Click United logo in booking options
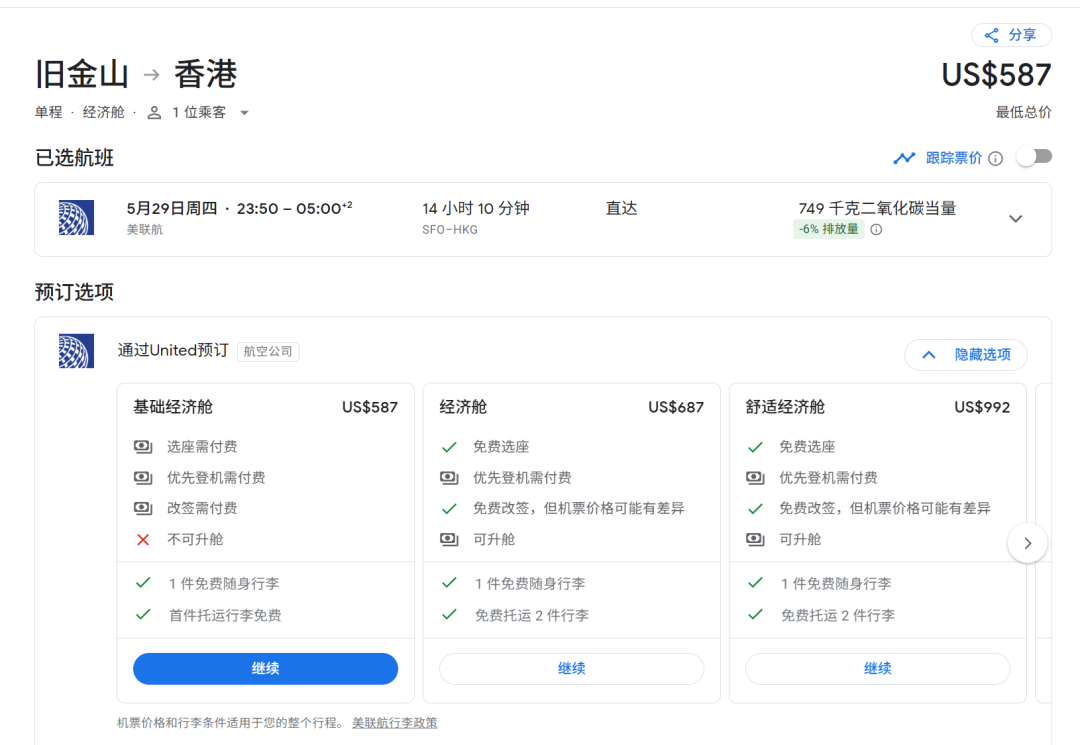This screenshot has height=745, width=1080. click(76, 351)
